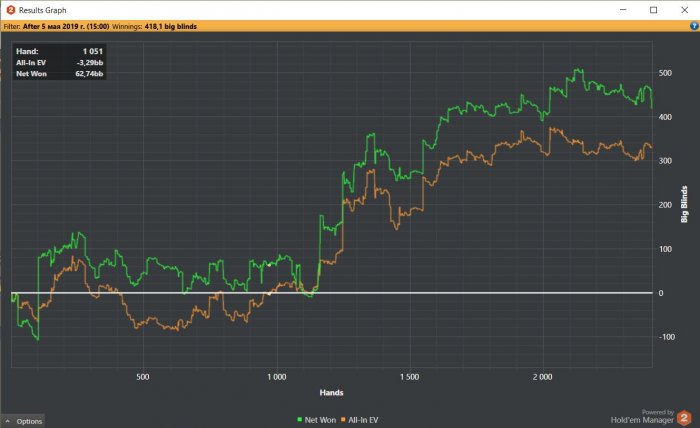The image size is (700, 428).
Task: Click the y-axis label '-100'
Action: pos(667,337)
